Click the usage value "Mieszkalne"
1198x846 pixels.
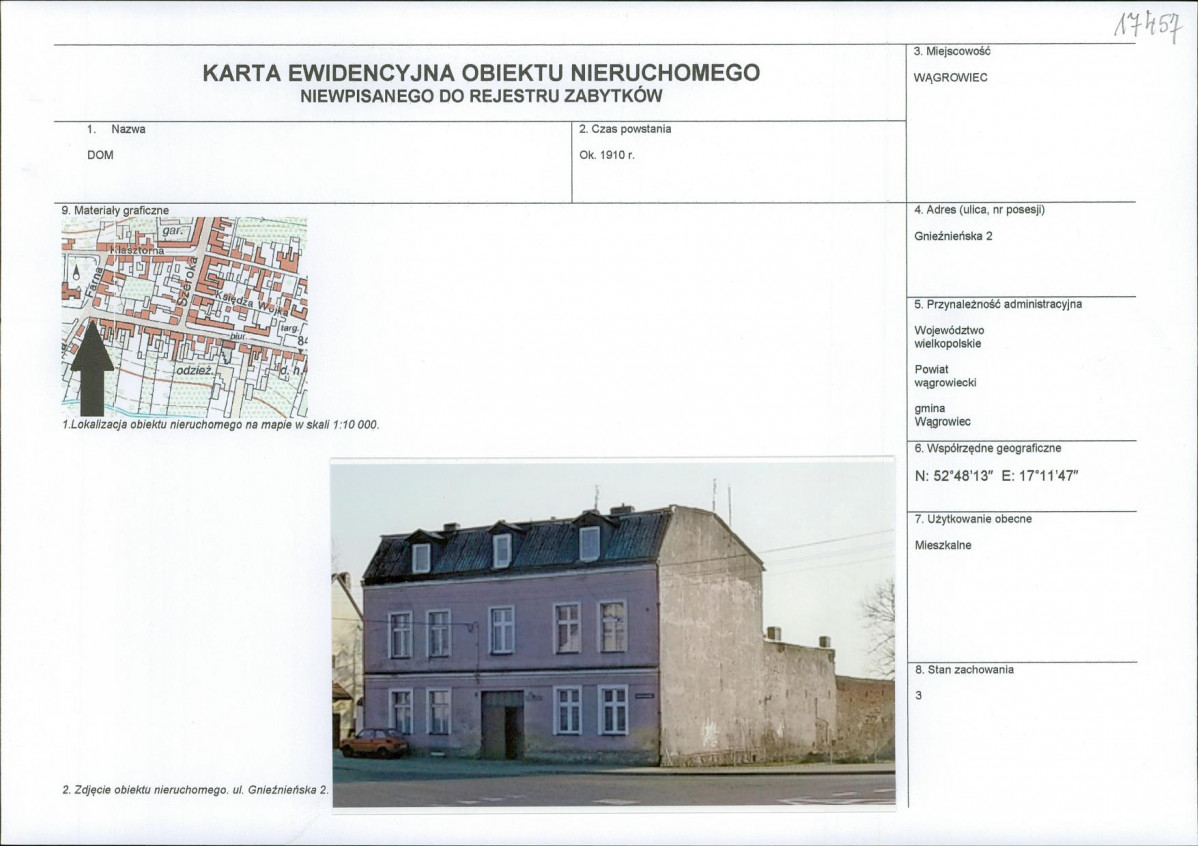click(943, 546)
